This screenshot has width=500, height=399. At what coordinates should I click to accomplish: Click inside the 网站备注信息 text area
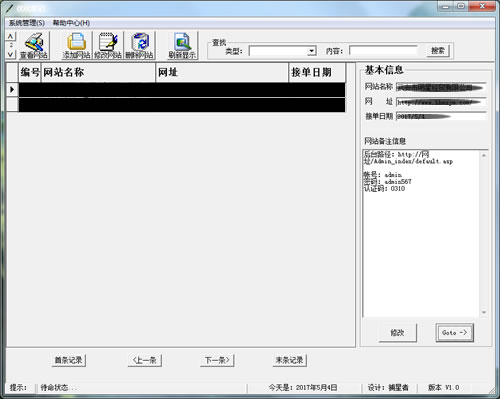click(x=421, y=233)
